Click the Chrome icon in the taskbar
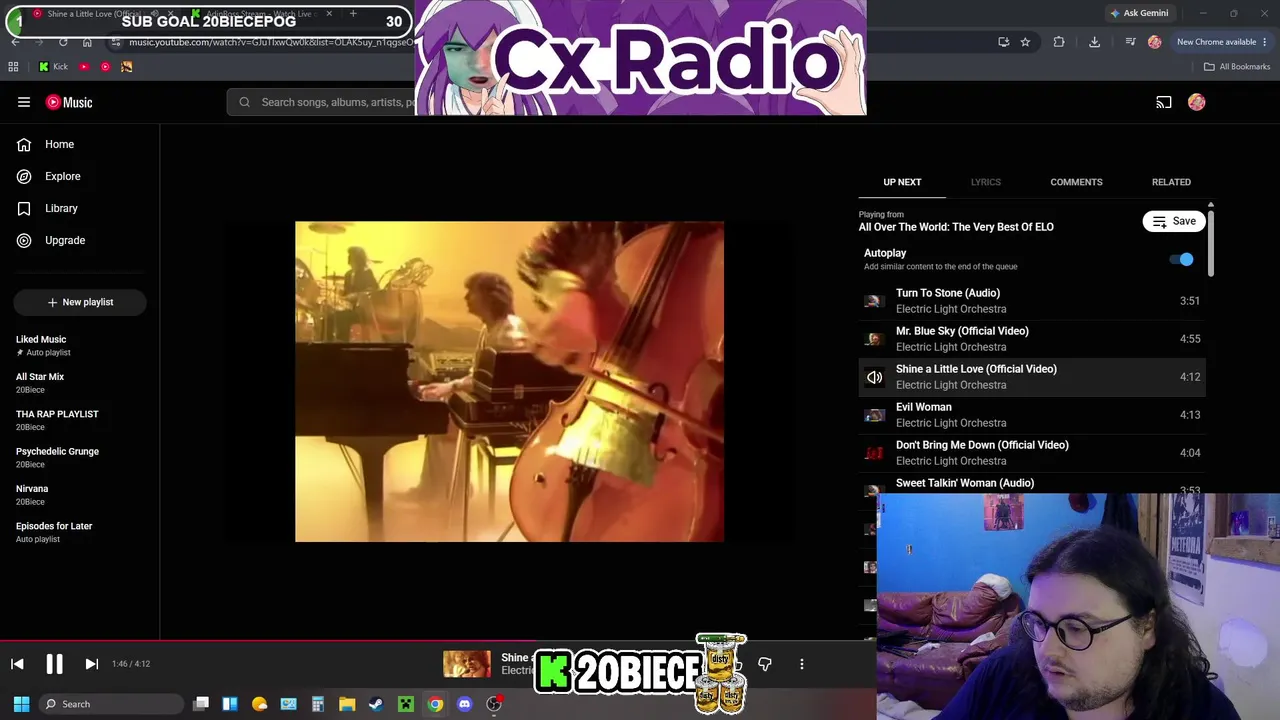 (435, 704)
